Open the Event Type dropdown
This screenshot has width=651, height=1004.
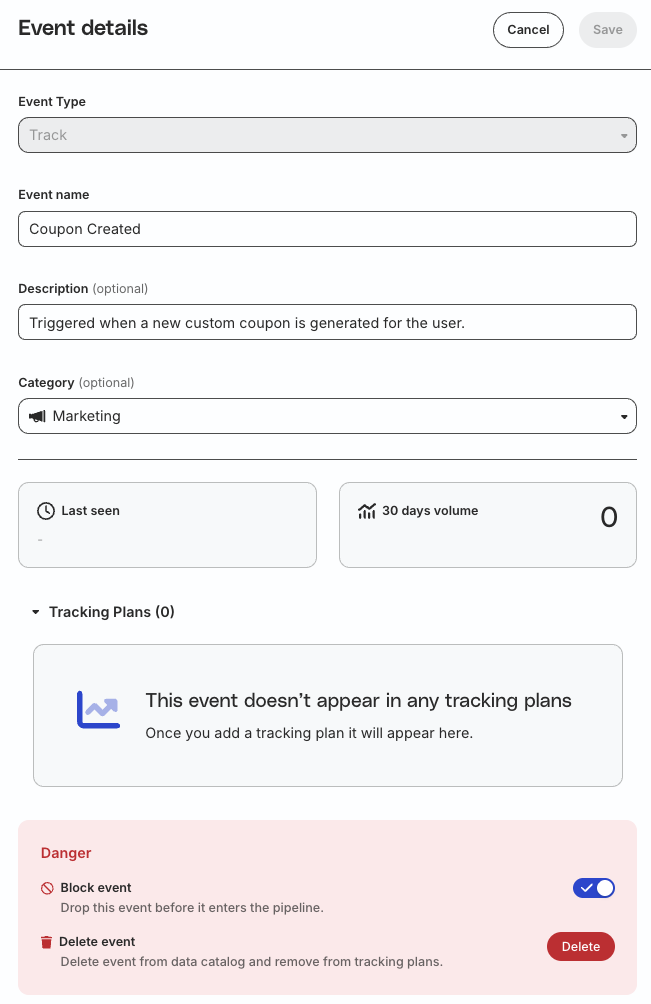(x=327, y=135)
